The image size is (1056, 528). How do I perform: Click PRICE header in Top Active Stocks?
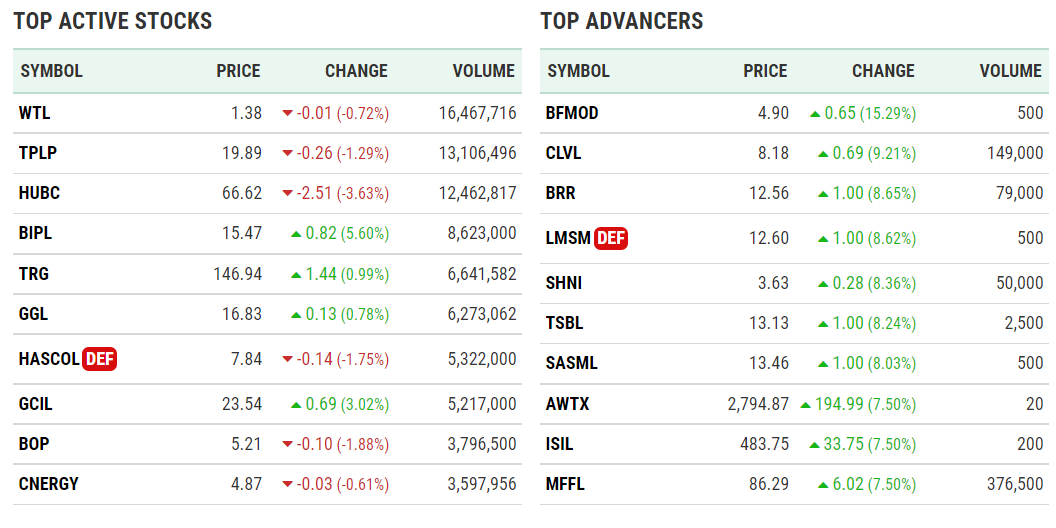pos(238,71)
